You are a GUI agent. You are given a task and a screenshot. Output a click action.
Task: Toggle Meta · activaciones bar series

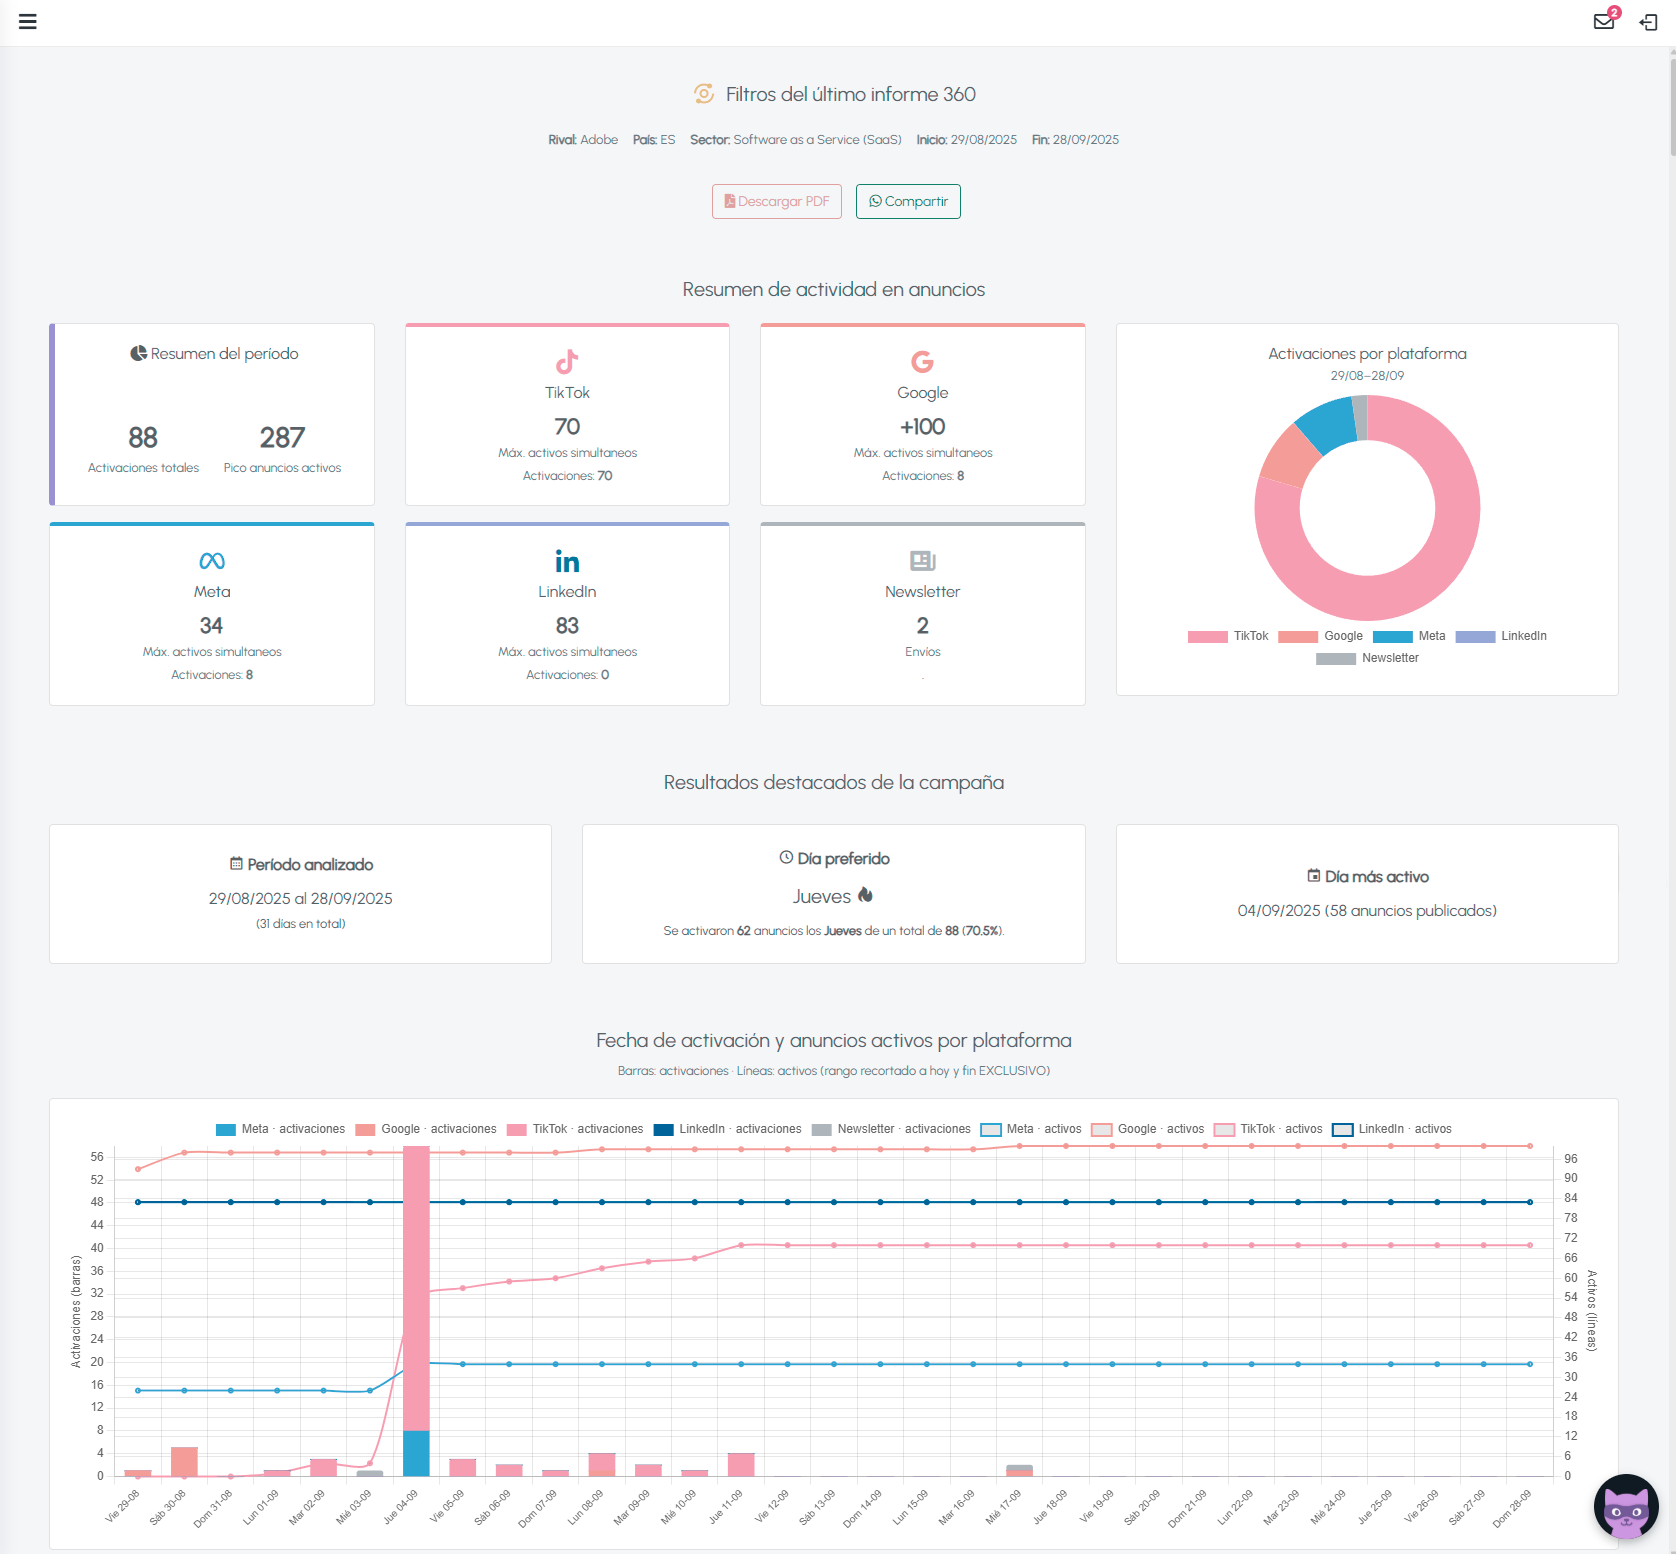(x=280, y=1129)
